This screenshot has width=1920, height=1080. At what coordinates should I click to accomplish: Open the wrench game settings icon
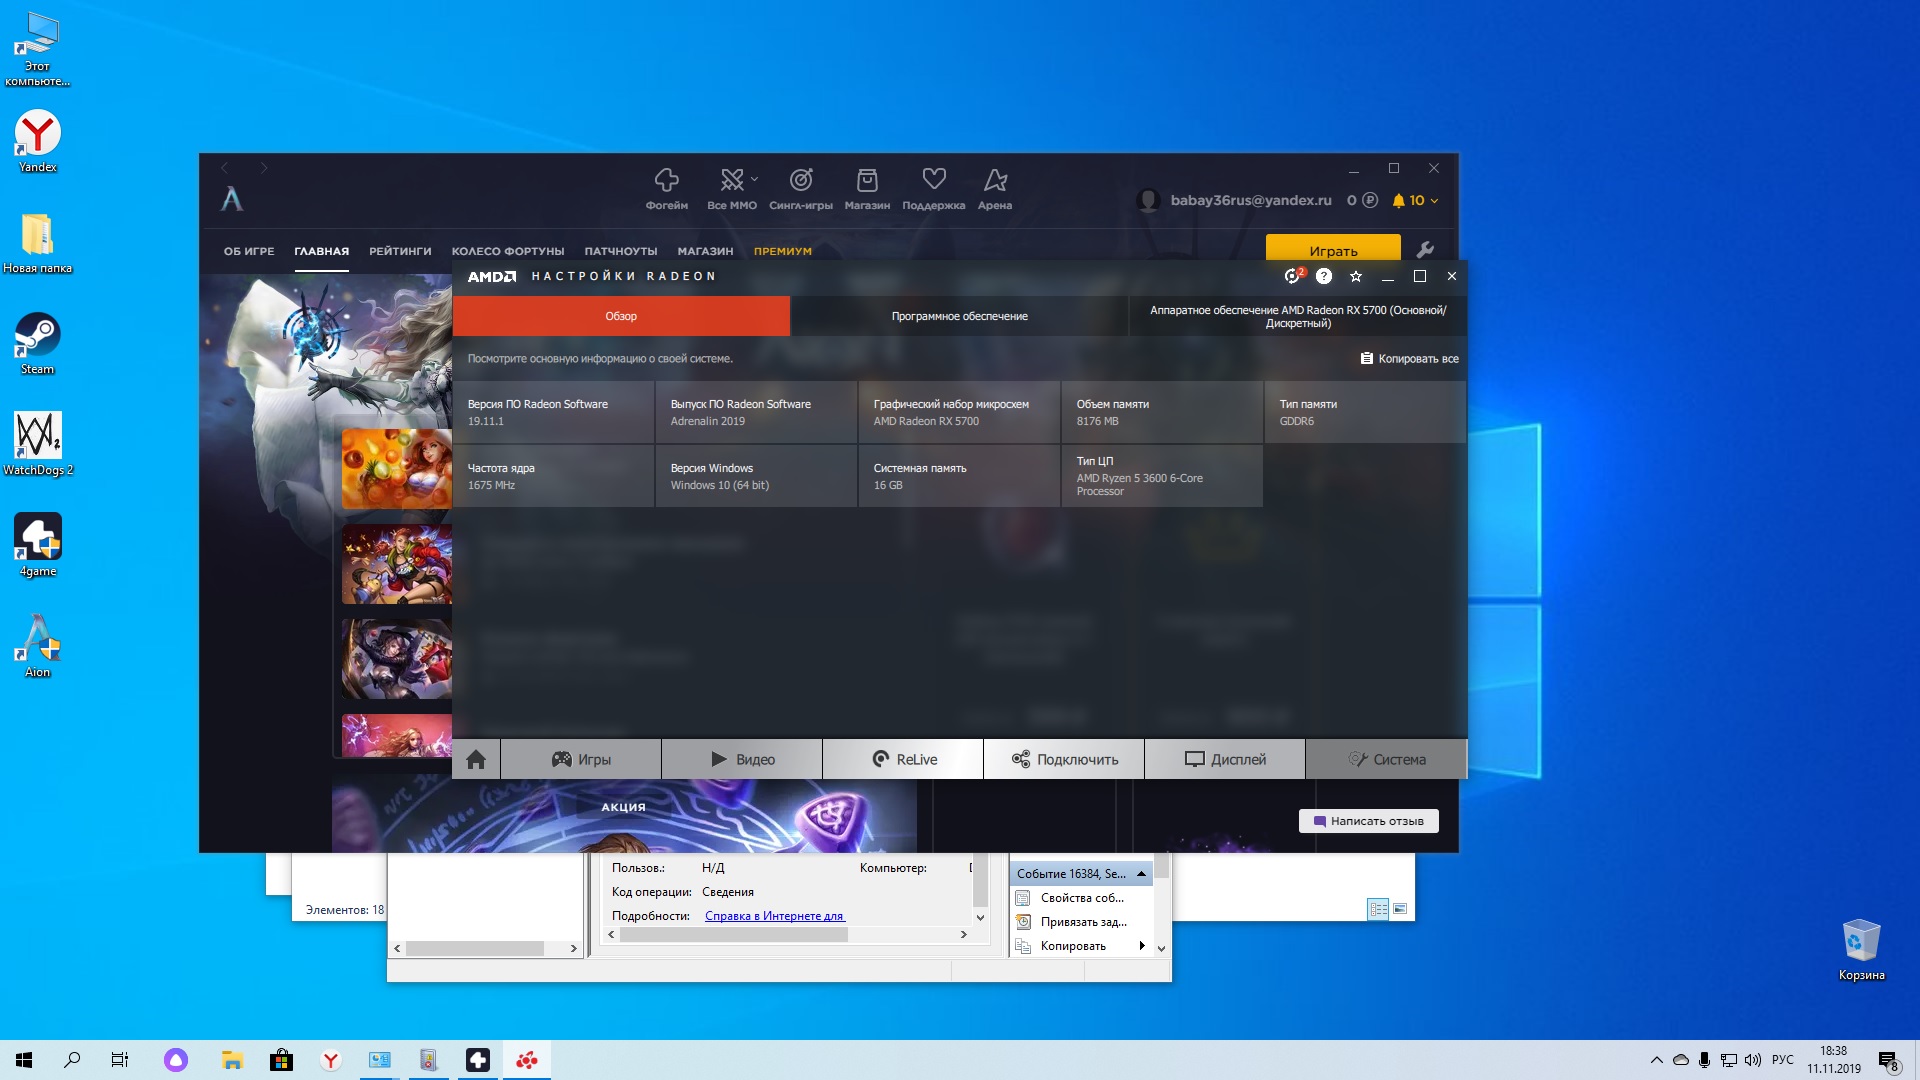click(1425, 250)
